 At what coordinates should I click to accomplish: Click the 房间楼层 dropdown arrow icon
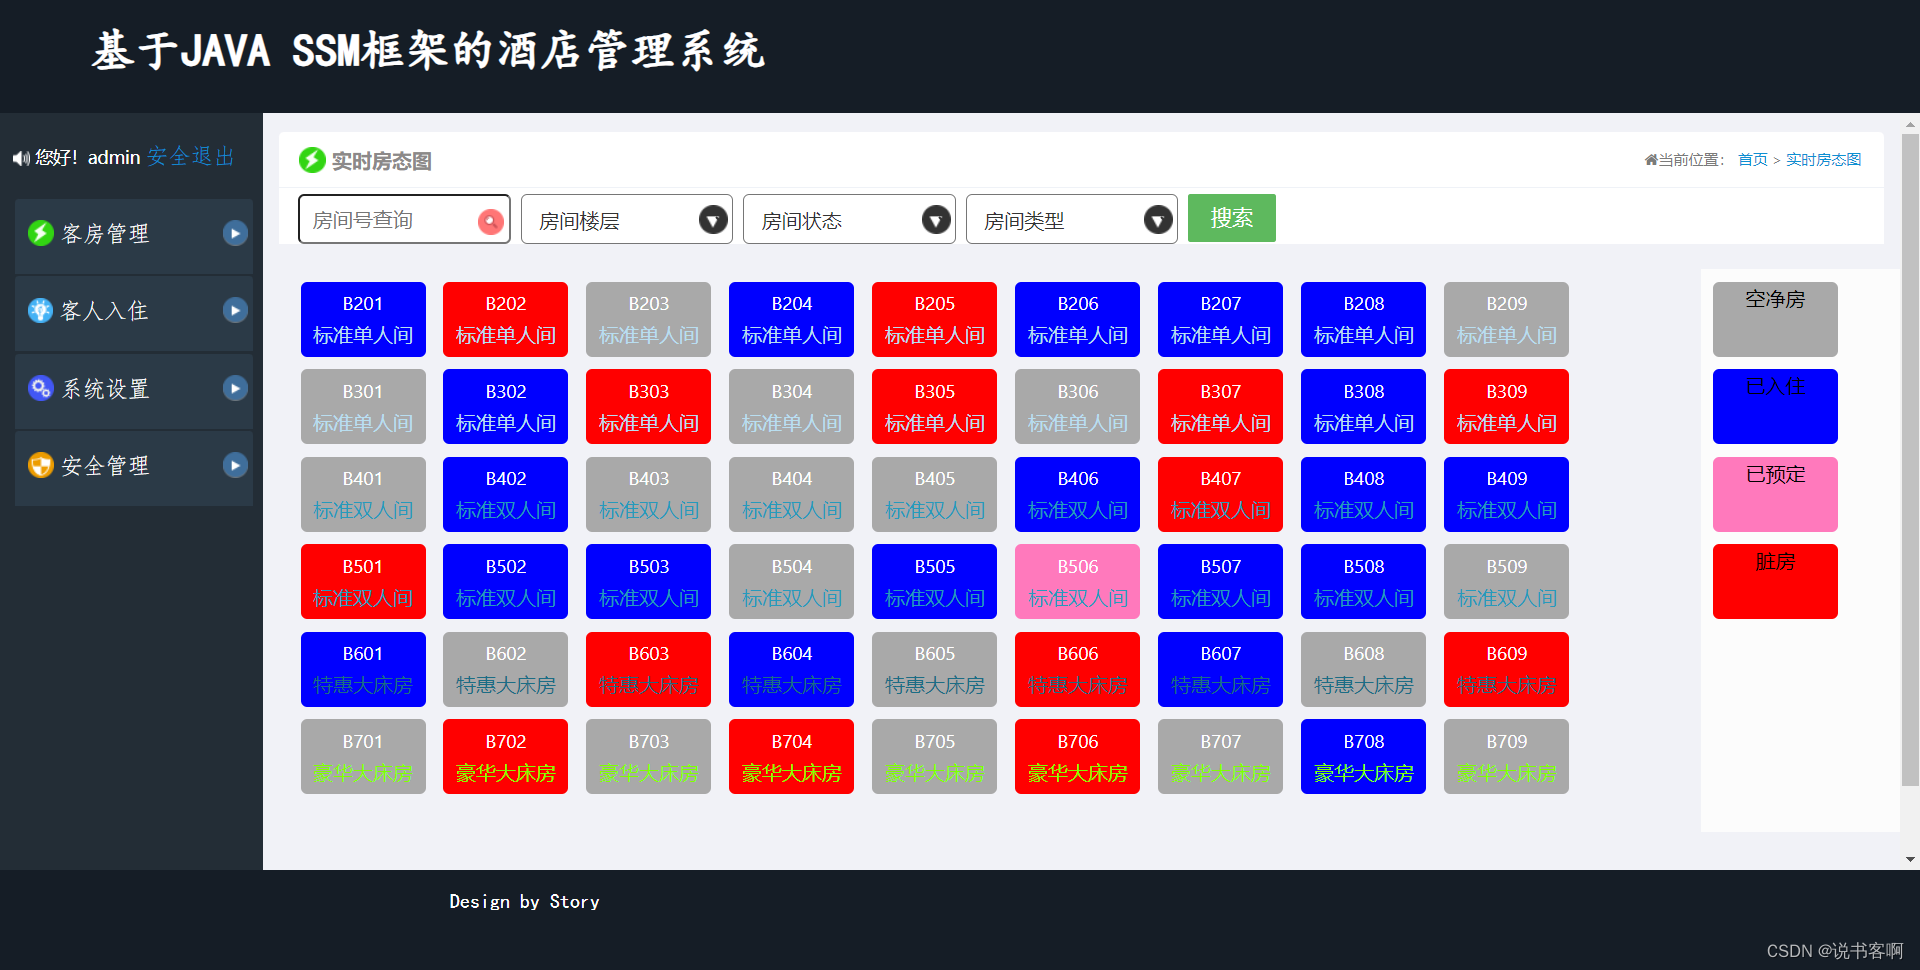coord(713,219)
